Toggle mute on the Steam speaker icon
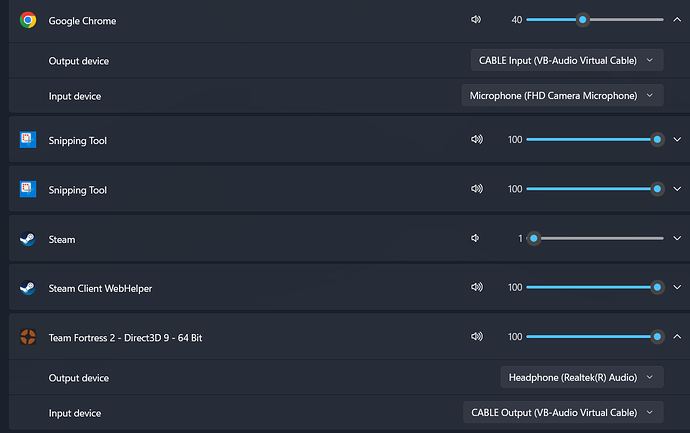Viewport: 690px width, 433px height. pyautogui.click(x=475, y=238)
